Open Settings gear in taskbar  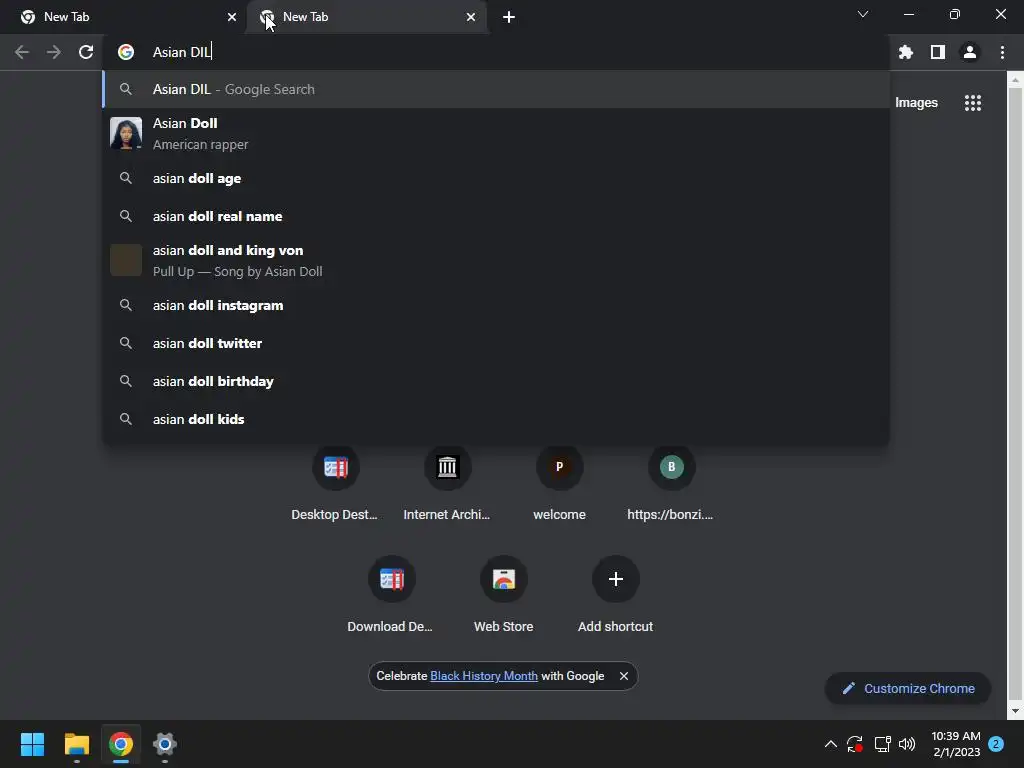pyautogui.click(x=165, y=744)
